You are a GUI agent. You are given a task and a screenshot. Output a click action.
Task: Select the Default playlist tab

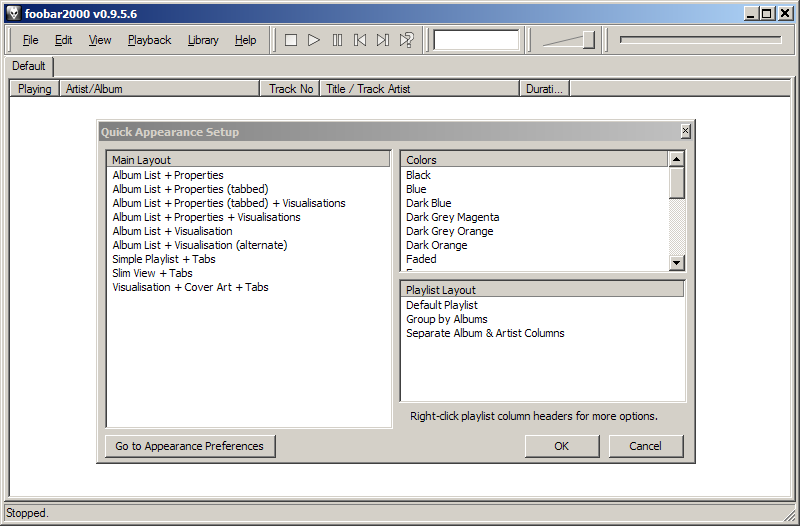(x=29, y=66)
